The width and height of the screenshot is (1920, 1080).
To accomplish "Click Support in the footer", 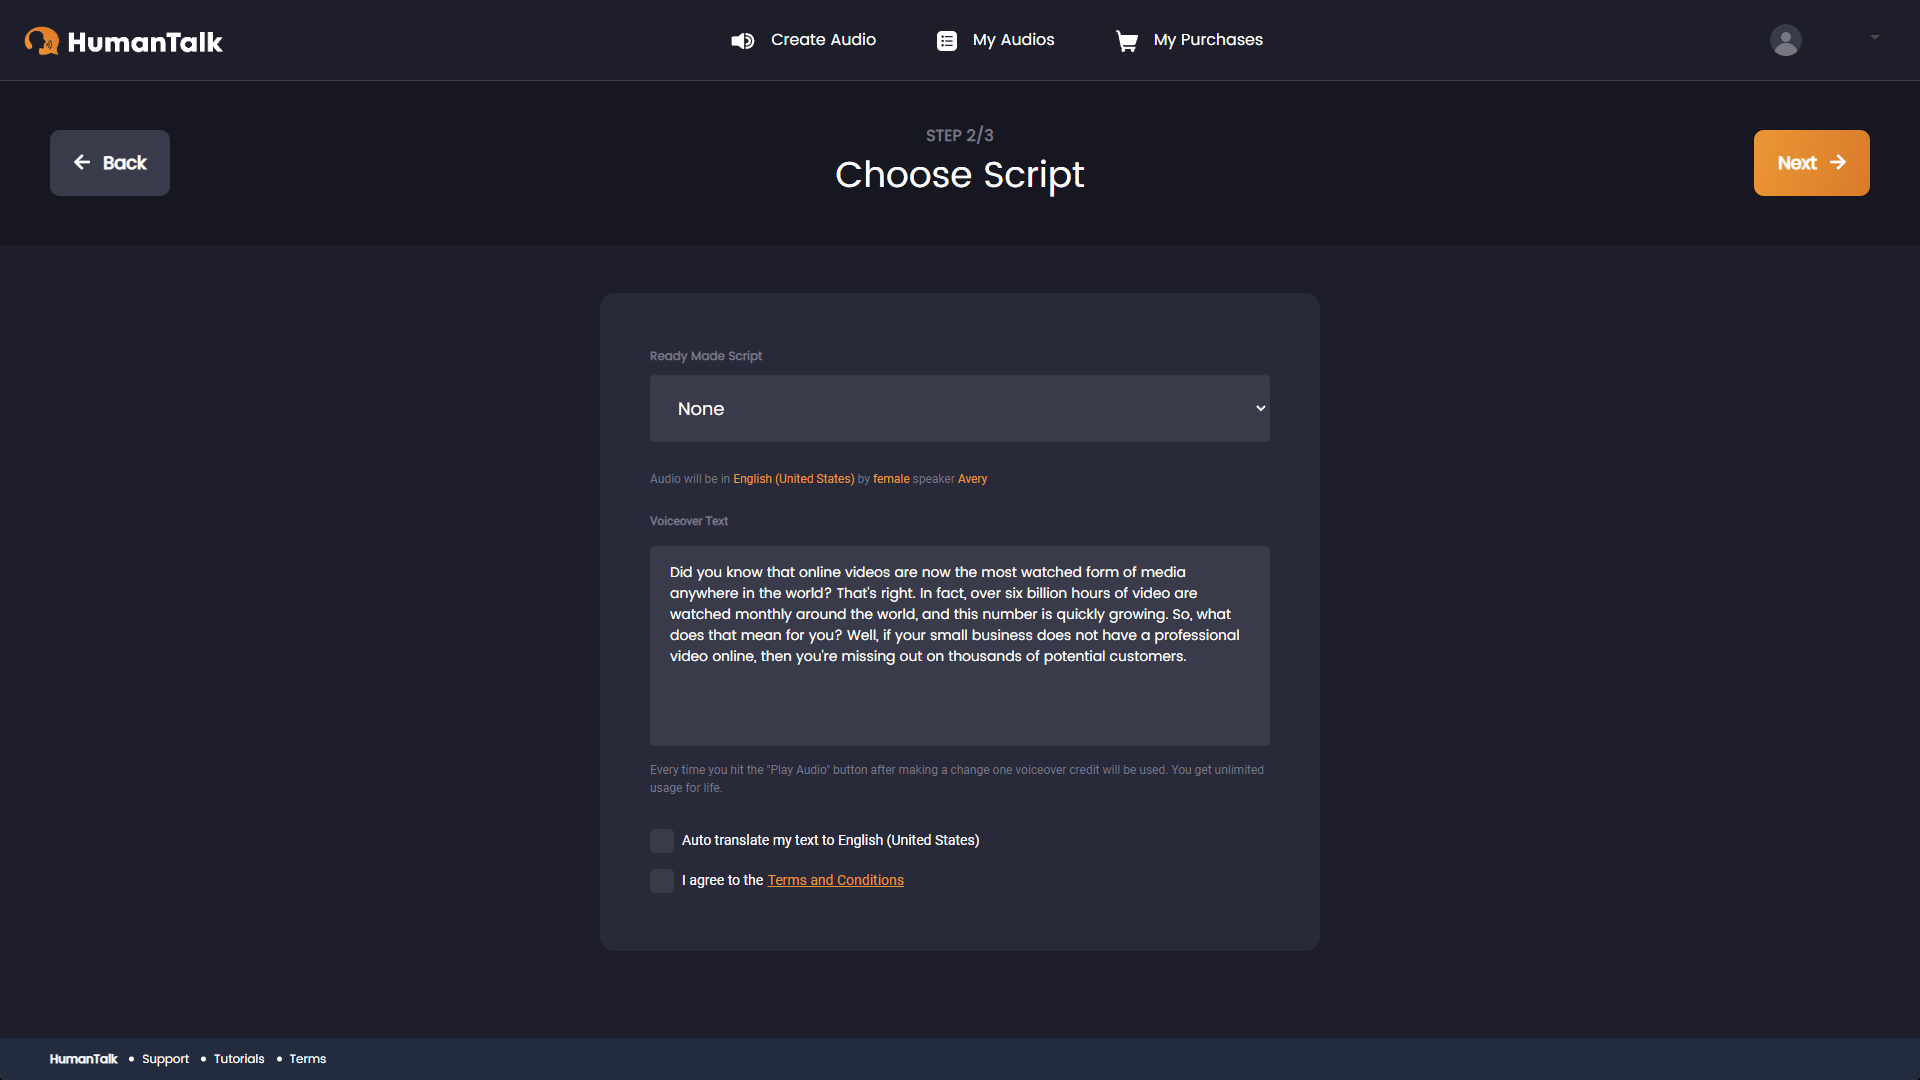I will point(166,1058).
